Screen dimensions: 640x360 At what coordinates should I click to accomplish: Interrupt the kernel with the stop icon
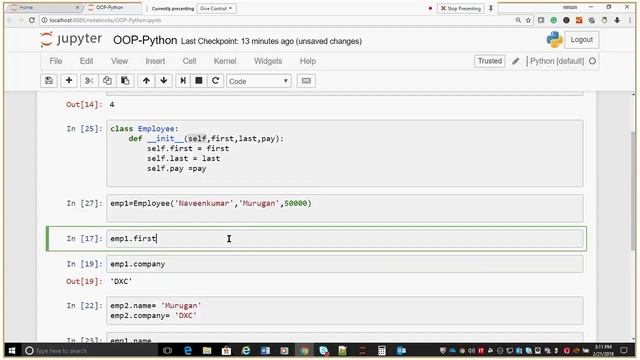199,81
